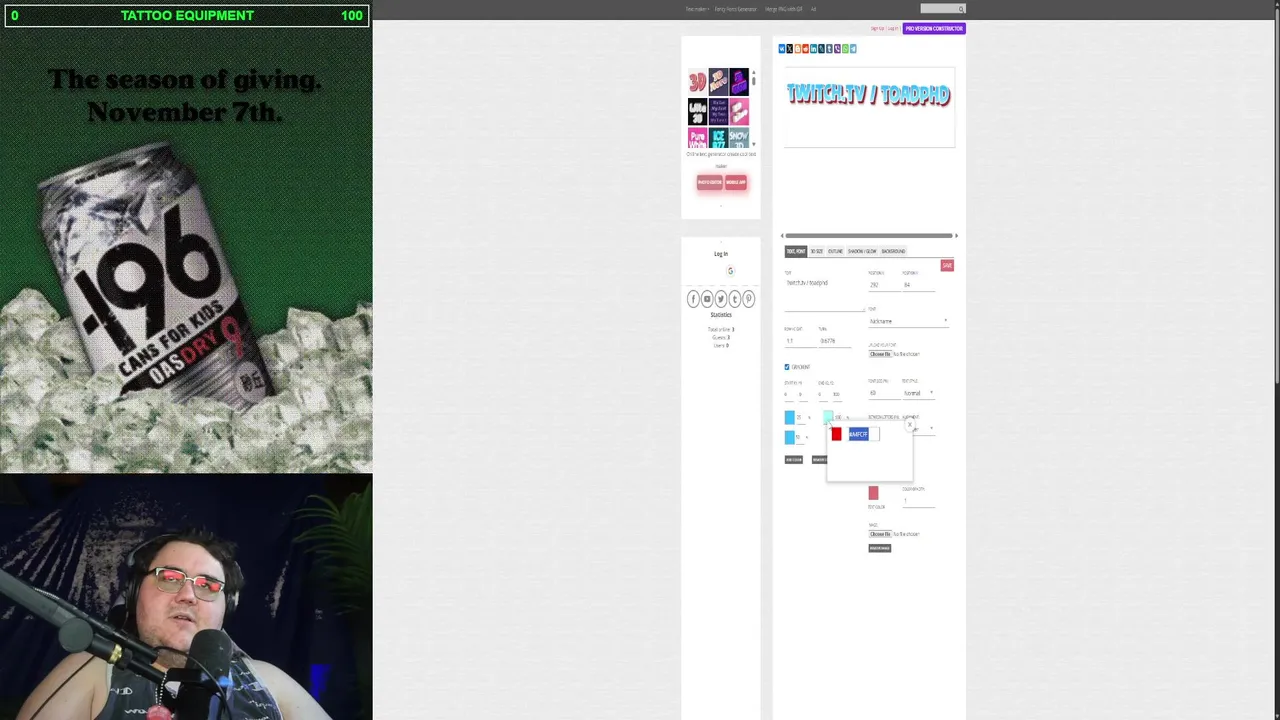1280x720 pixels.
Task: Open the Tumblr circle icon in sidebar
Action: pos(734,299)
